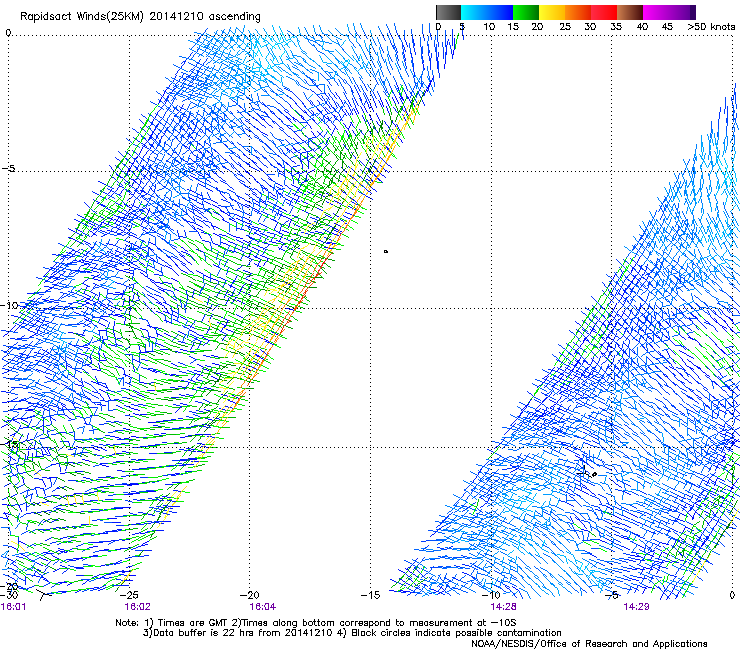Image resolution: width=740 pixels, height=650 pixels.
Task: Click the -5 latitude axis label at left
Action: point(8,169)
